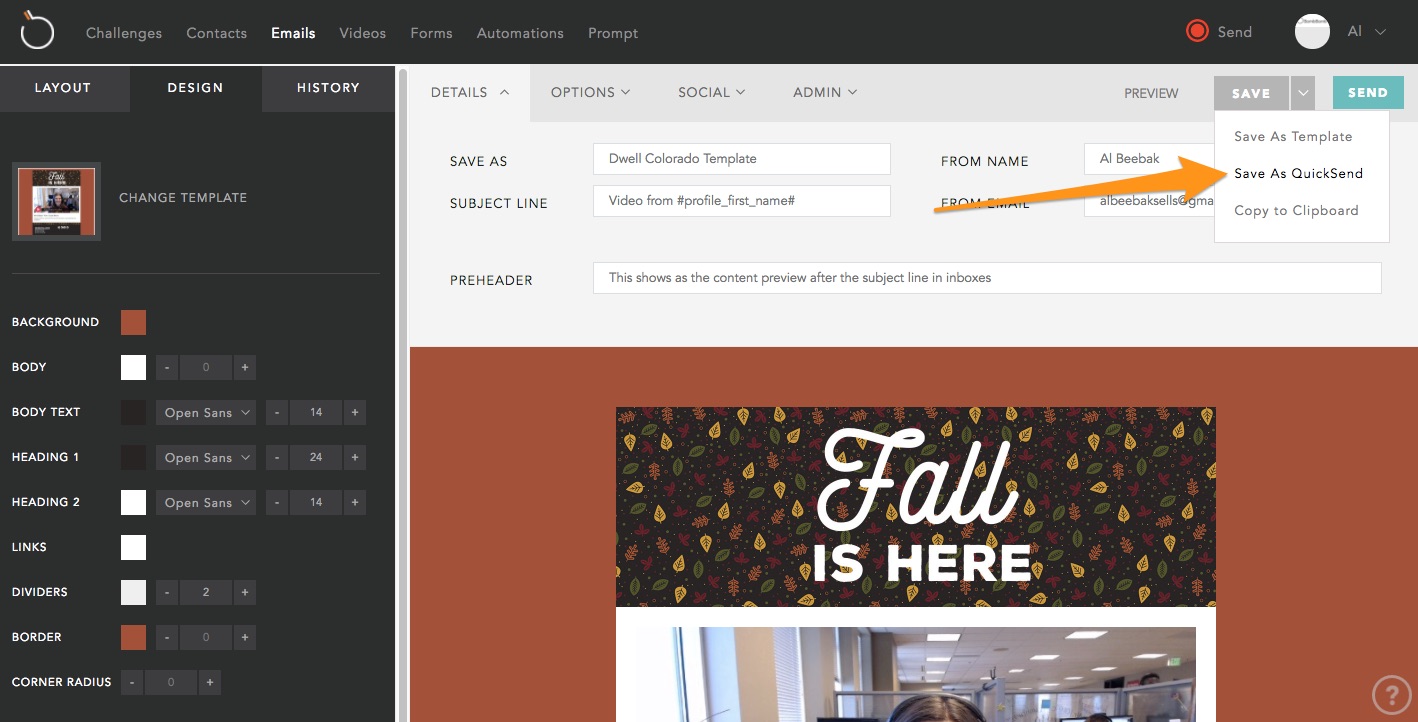Open the BODY TEXT color swatch
Image resolution: width=1418 pixels, height=722 pixels.
133,412
